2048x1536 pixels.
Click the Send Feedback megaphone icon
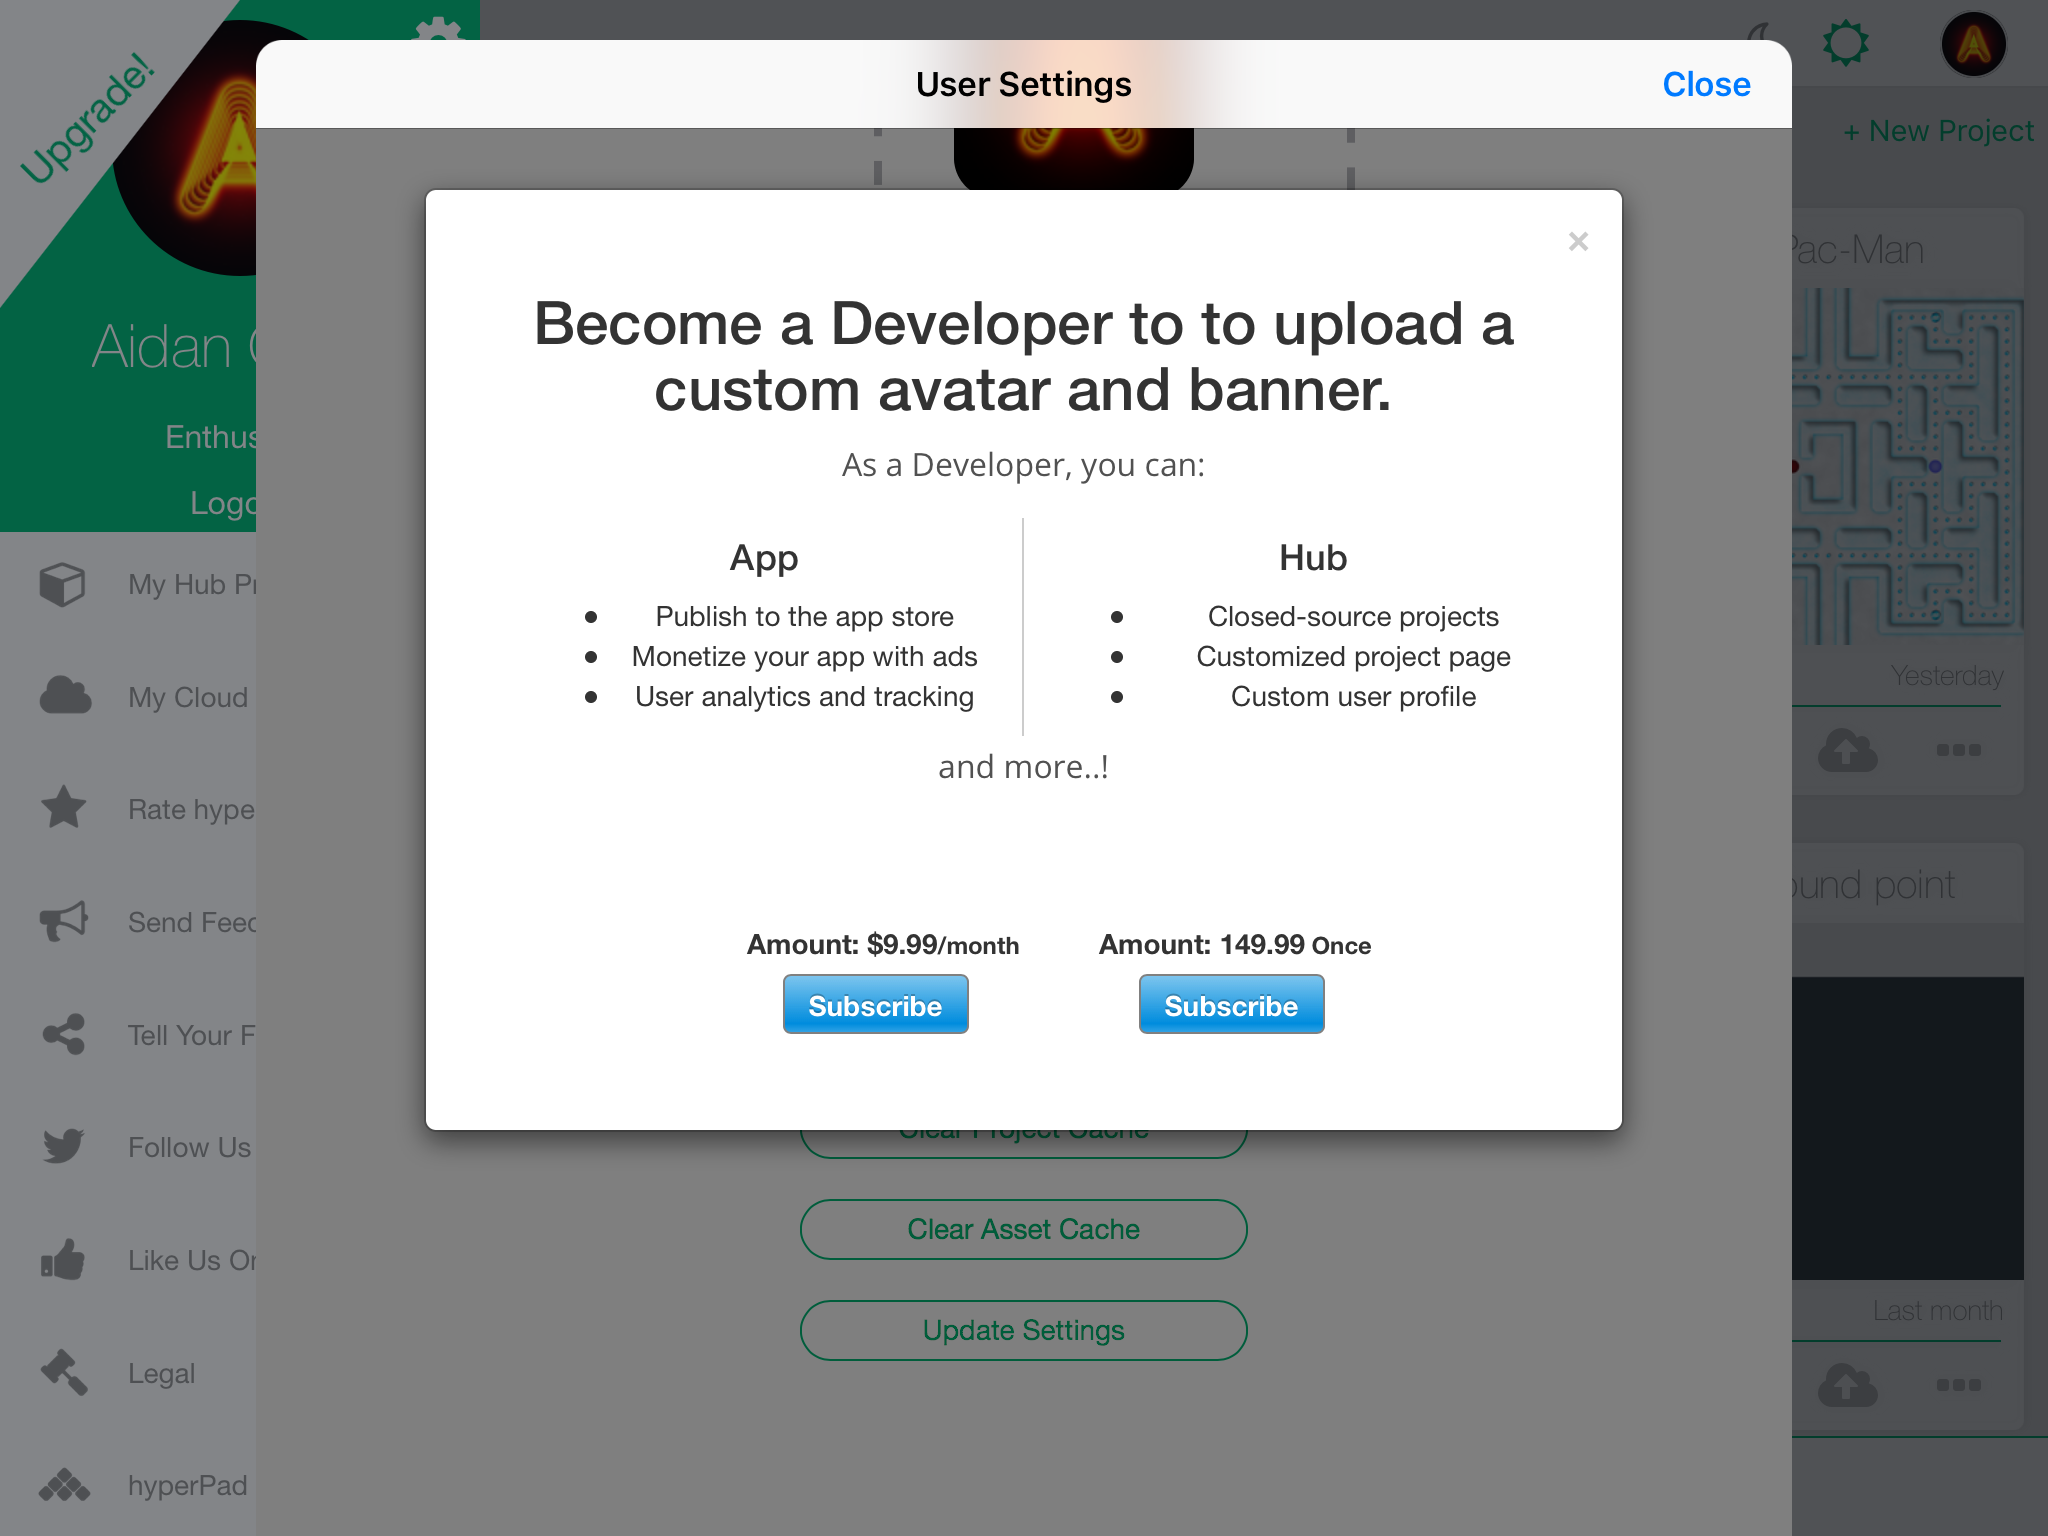64,921
